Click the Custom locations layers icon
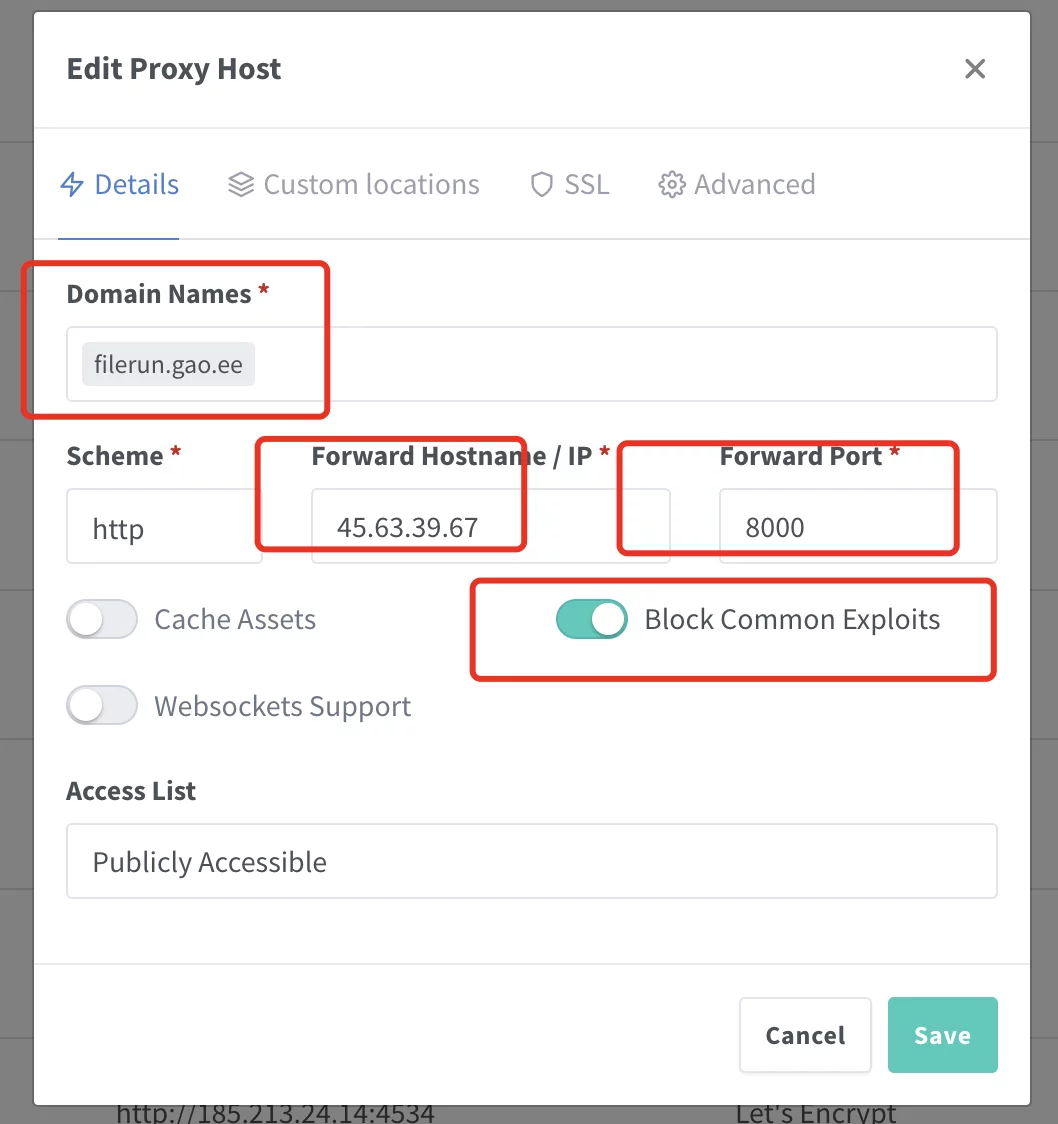 point(241,185)
